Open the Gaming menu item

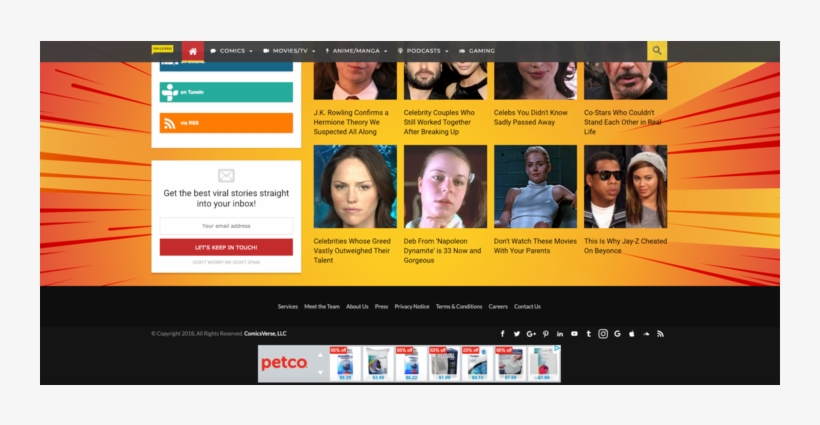tap(476, 51)
